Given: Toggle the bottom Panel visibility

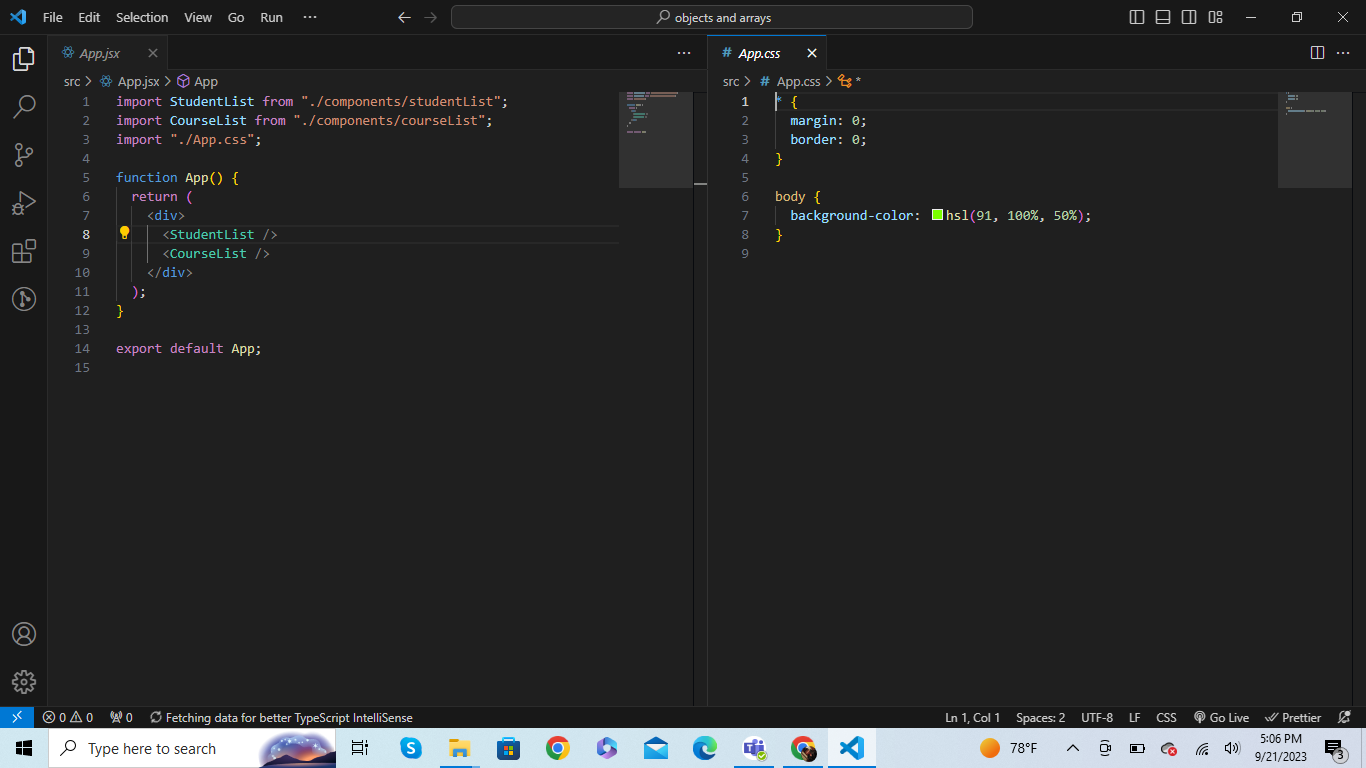Looking at the screenshot, I should pyautogui.click(x=1163, y=17).
